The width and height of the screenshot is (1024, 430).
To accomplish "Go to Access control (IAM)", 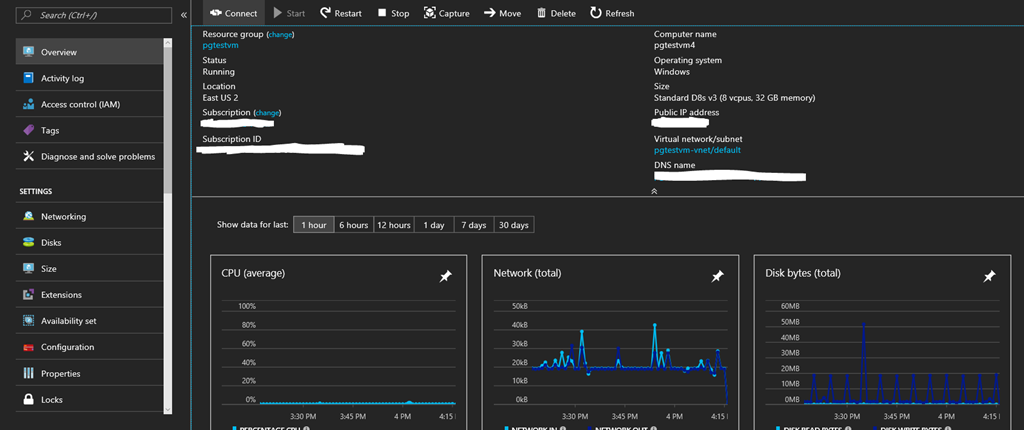I will pos(89,104).
